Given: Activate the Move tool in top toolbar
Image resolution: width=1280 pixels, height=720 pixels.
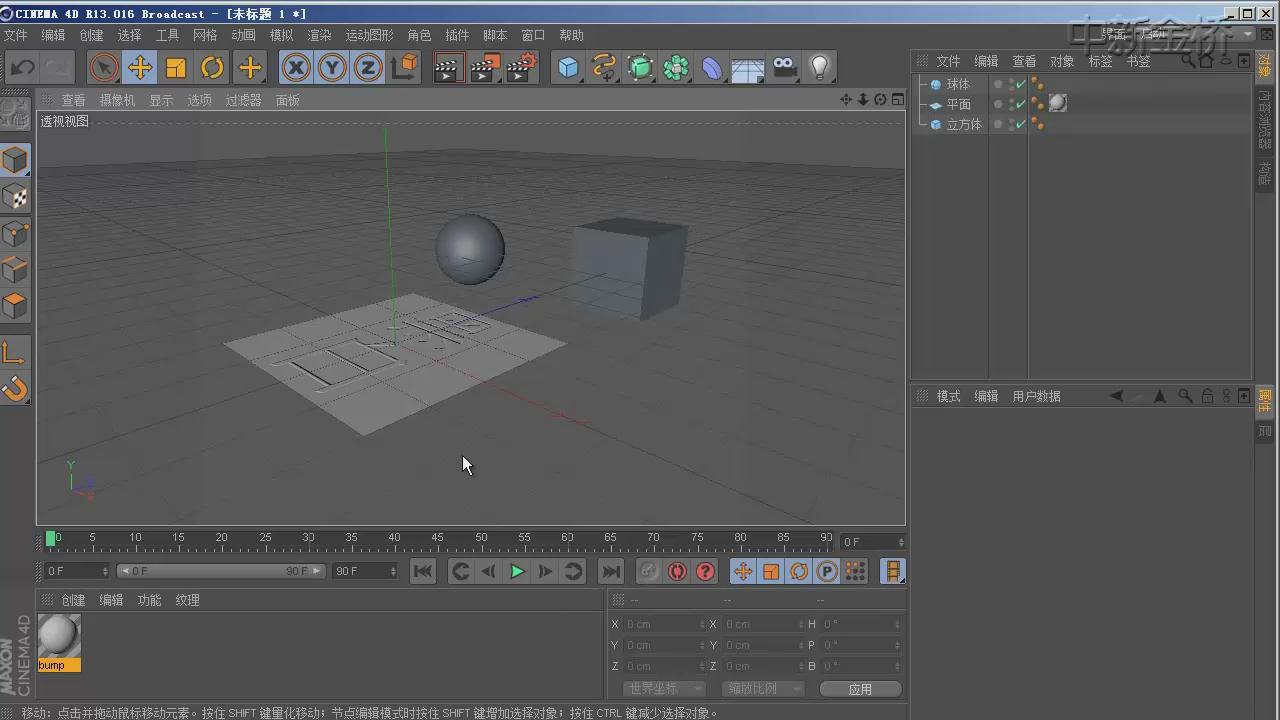Looking at the screenshot, I should (140, 67).
